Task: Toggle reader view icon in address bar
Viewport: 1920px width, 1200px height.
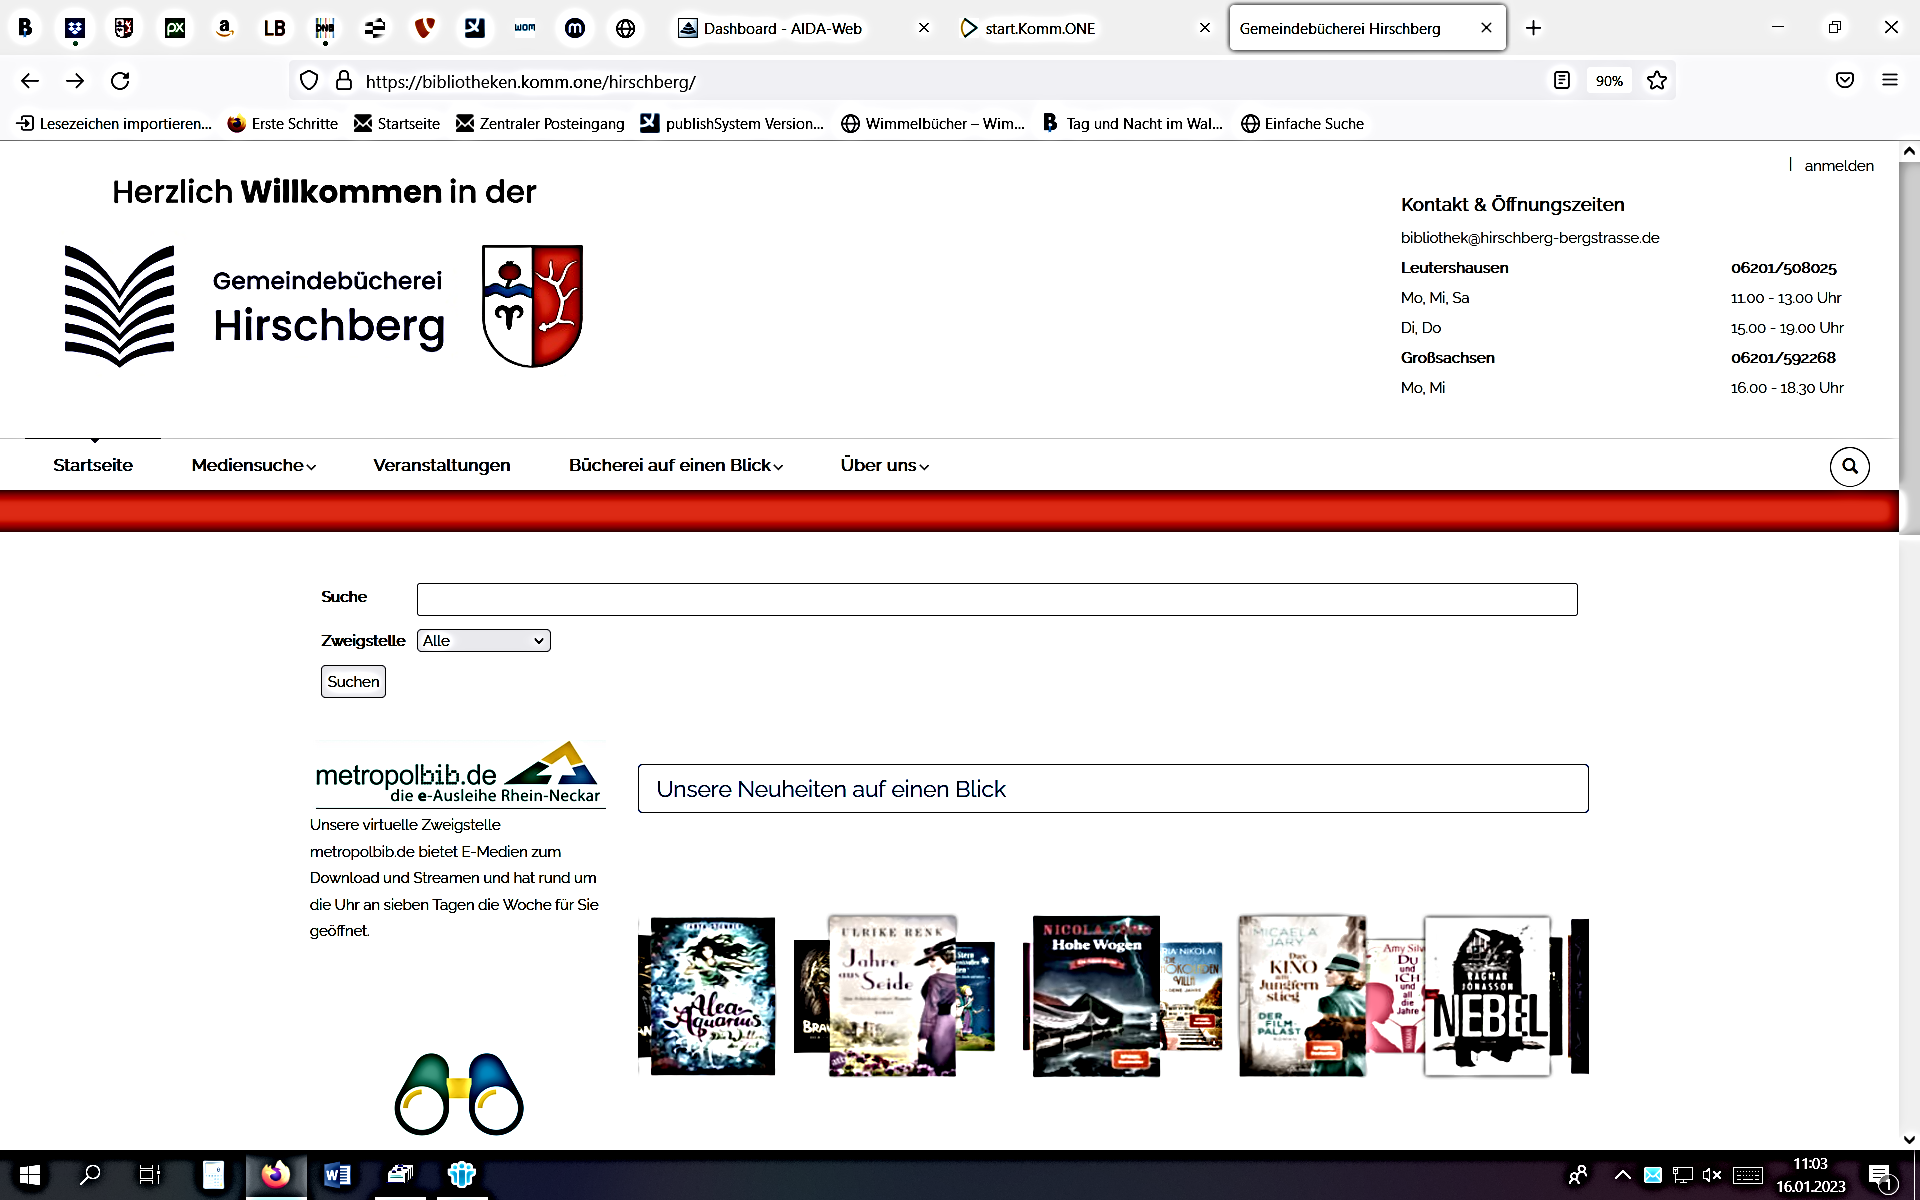Action: click(x=1562, y=81)
